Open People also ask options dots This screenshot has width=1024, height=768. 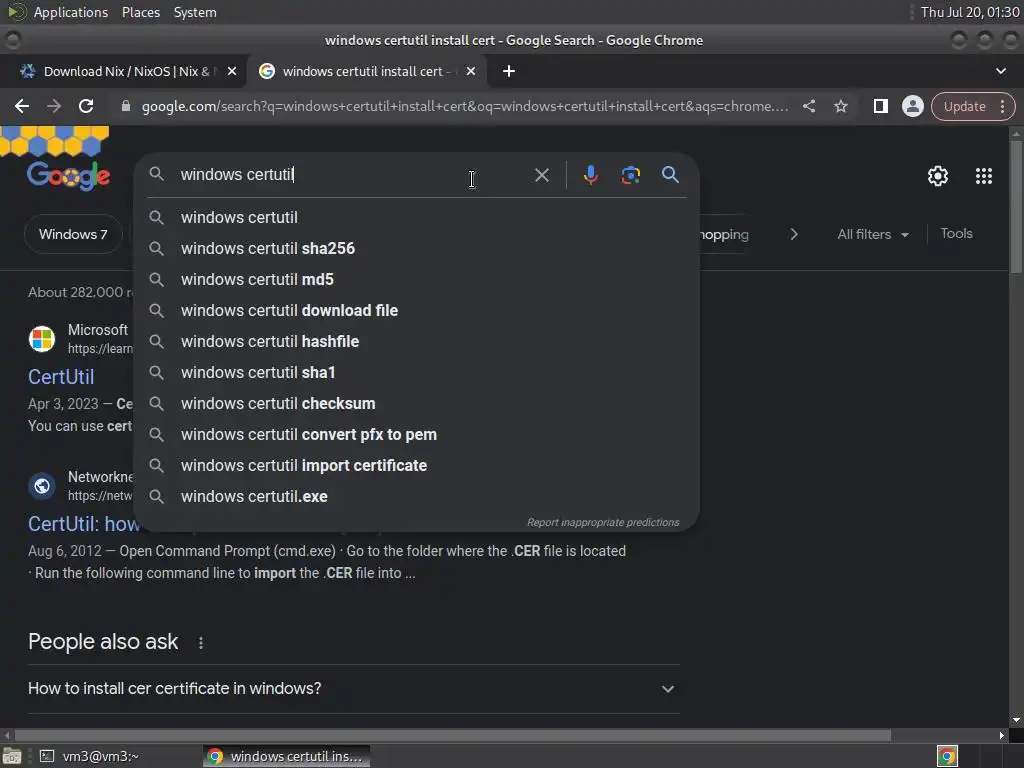pyautogui.click(x=201, y=643)
